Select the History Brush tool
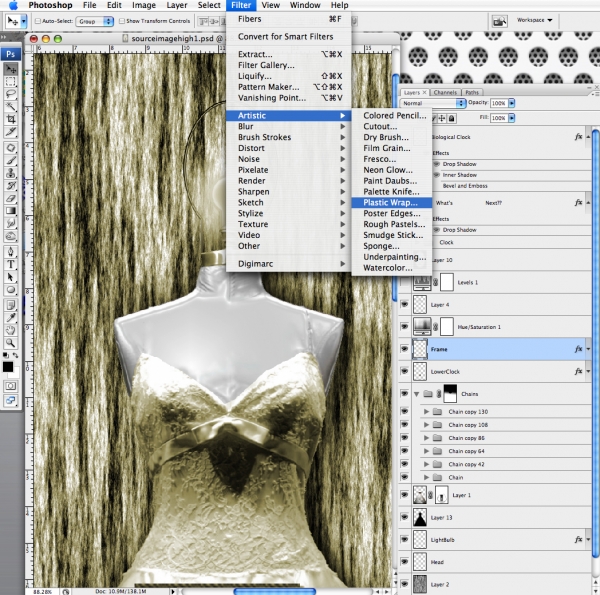 pyautogui.click(x=11, y=186)
